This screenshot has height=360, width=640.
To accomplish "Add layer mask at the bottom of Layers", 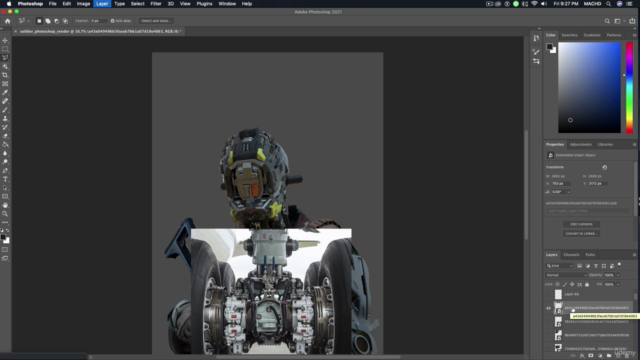I will [x=591, y=356].
